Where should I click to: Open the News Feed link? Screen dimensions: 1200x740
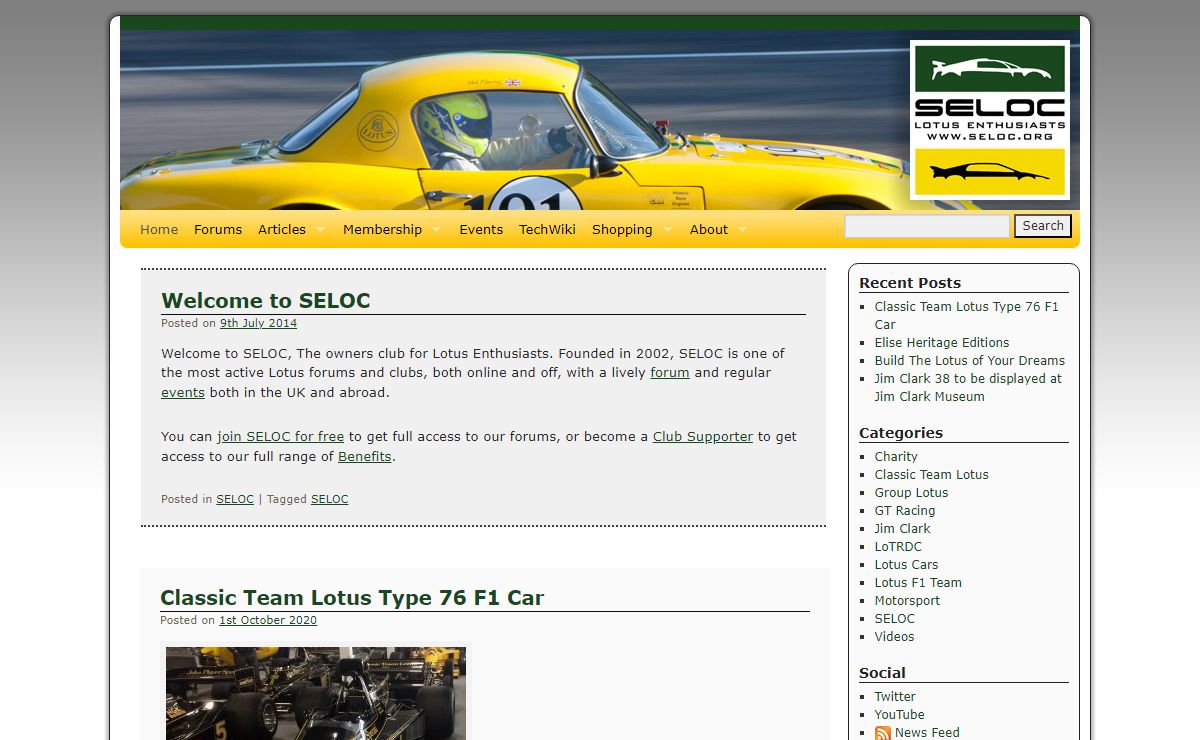(x=927, y=732)
